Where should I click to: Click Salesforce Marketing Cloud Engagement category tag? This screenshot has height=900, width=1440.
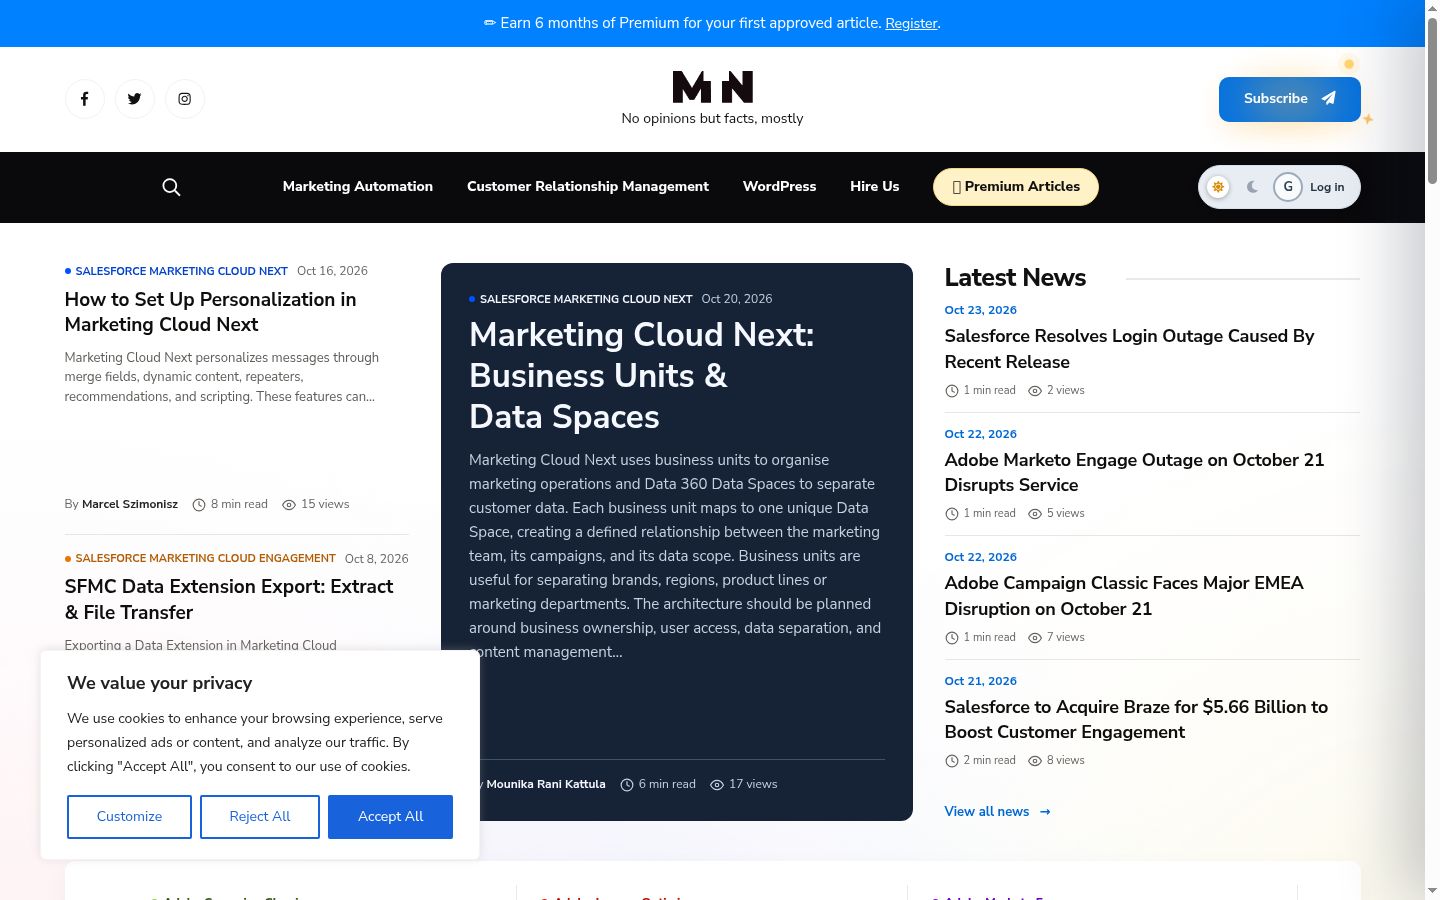click(205, 559)
